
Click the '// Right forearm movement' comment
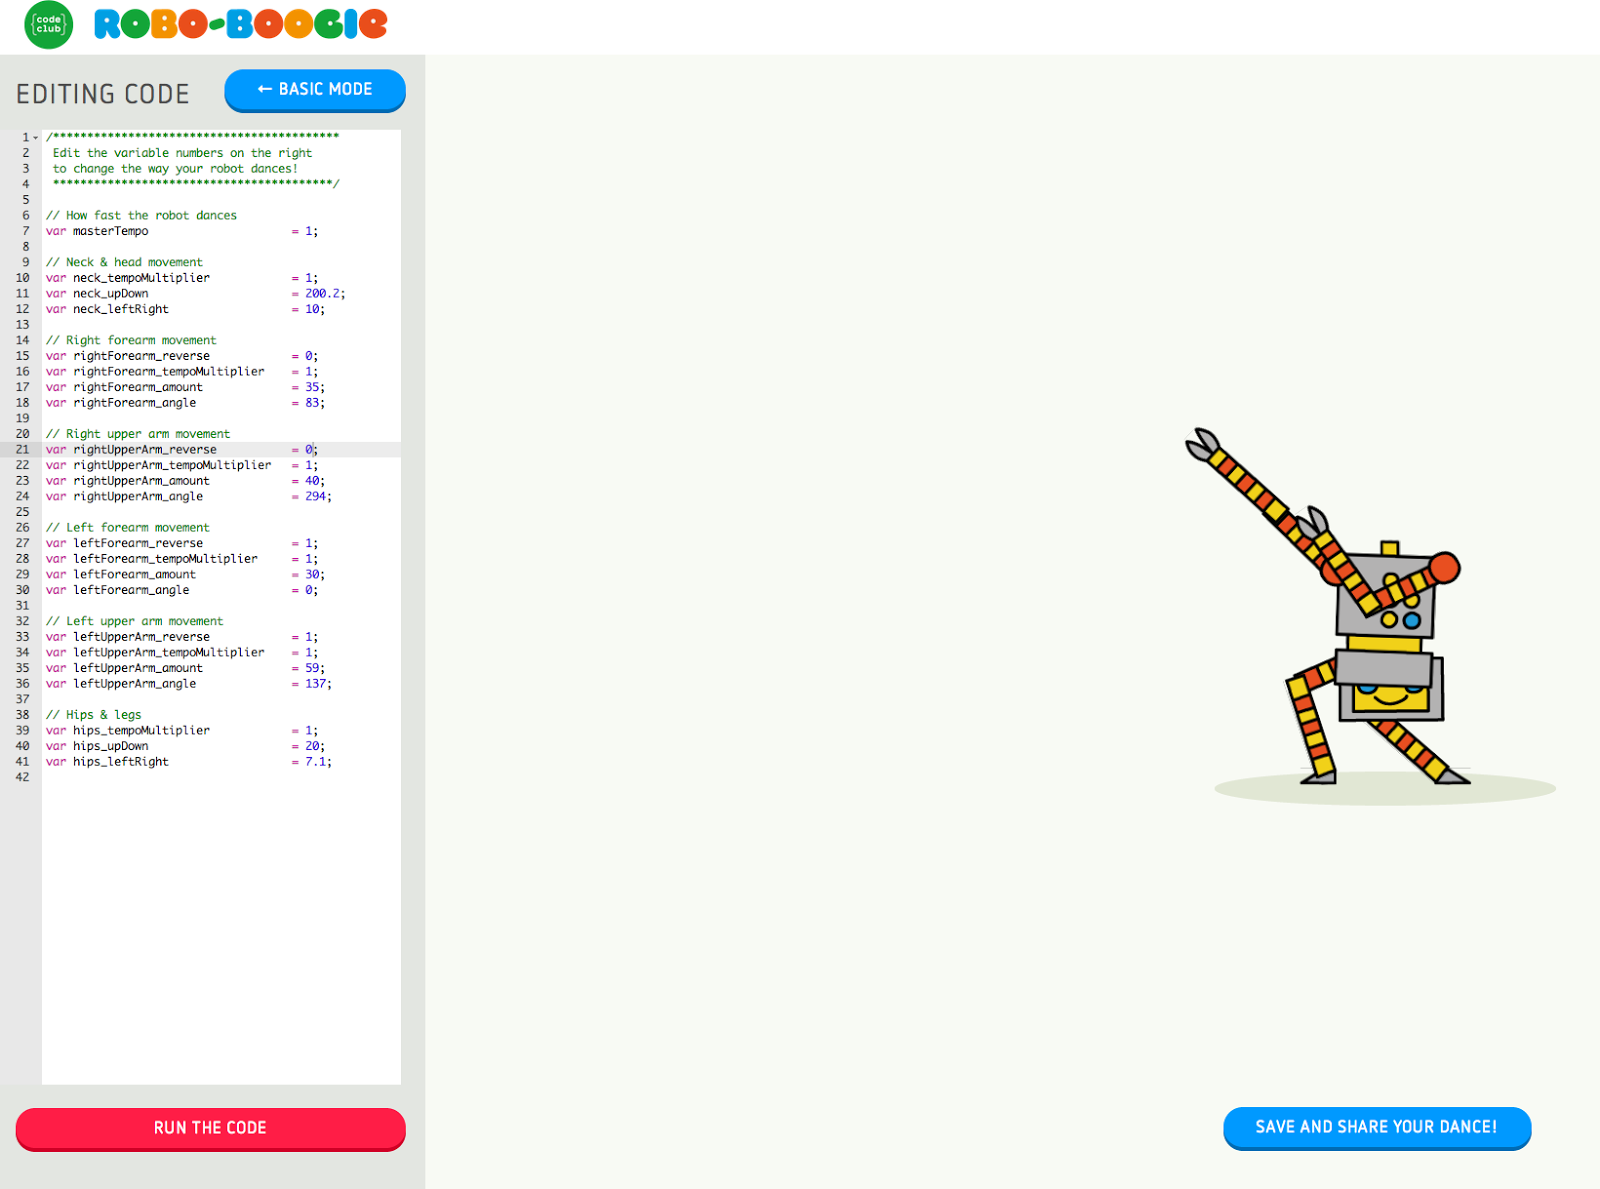pos(131,340)
